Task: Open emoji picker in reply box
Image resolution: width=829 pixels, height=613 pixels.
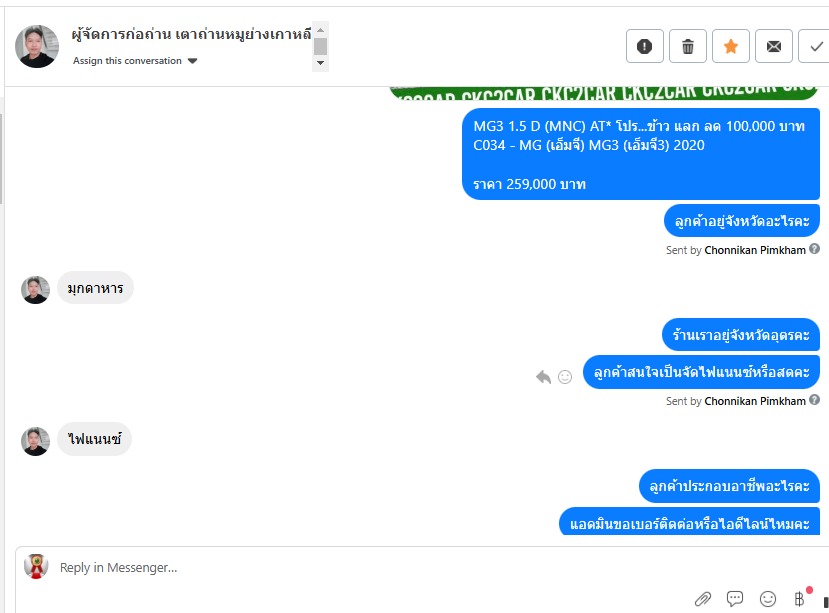Action: pyautogui.click(x=768, y=599)
